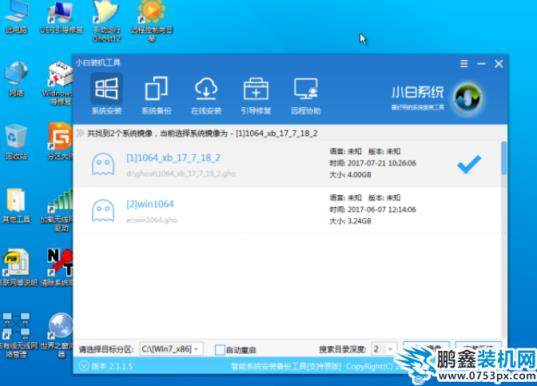Image resolution: width=537 pixels, height=386 pixels.
Task: Click the arrow icon before the found-images message
Action: [x=80, y=133]
